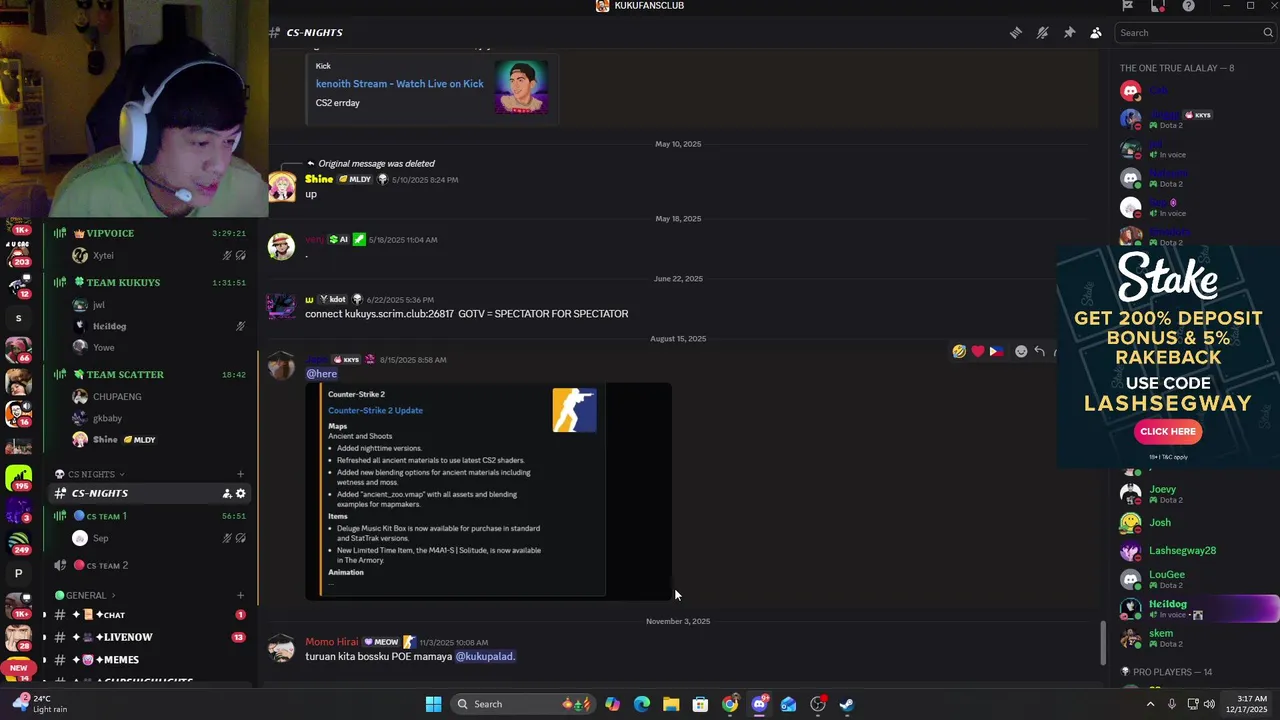Image resolution: width=1280 pixels, height=720 pixels.
Task: Open server with 195 badge in sidebar
Action: [18, 478]
